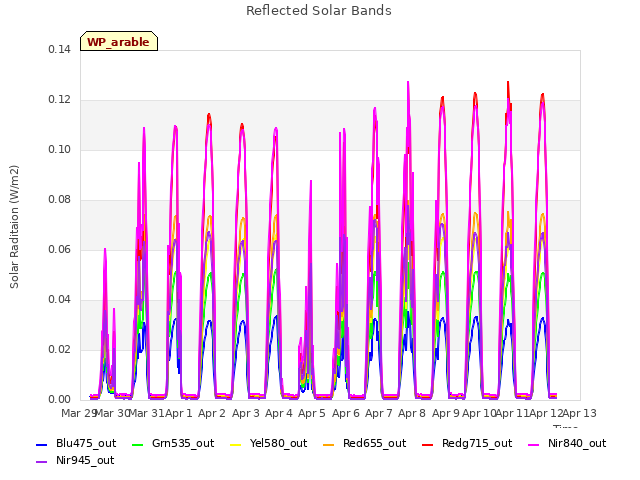Click the 0.04 y-axis tick label
This screenshot has width=640, height=480.
click(59, 300)
